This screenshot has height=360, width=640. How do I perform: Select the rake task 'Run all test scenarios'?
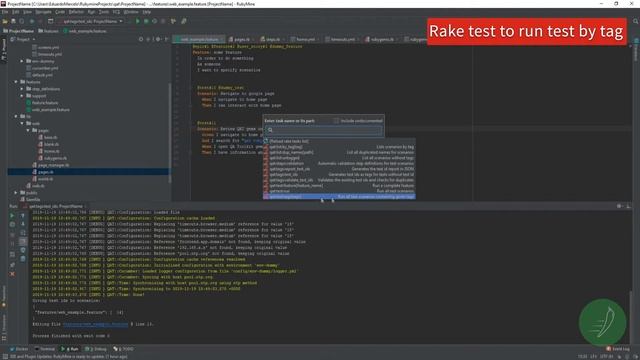(x=339, y=191)
